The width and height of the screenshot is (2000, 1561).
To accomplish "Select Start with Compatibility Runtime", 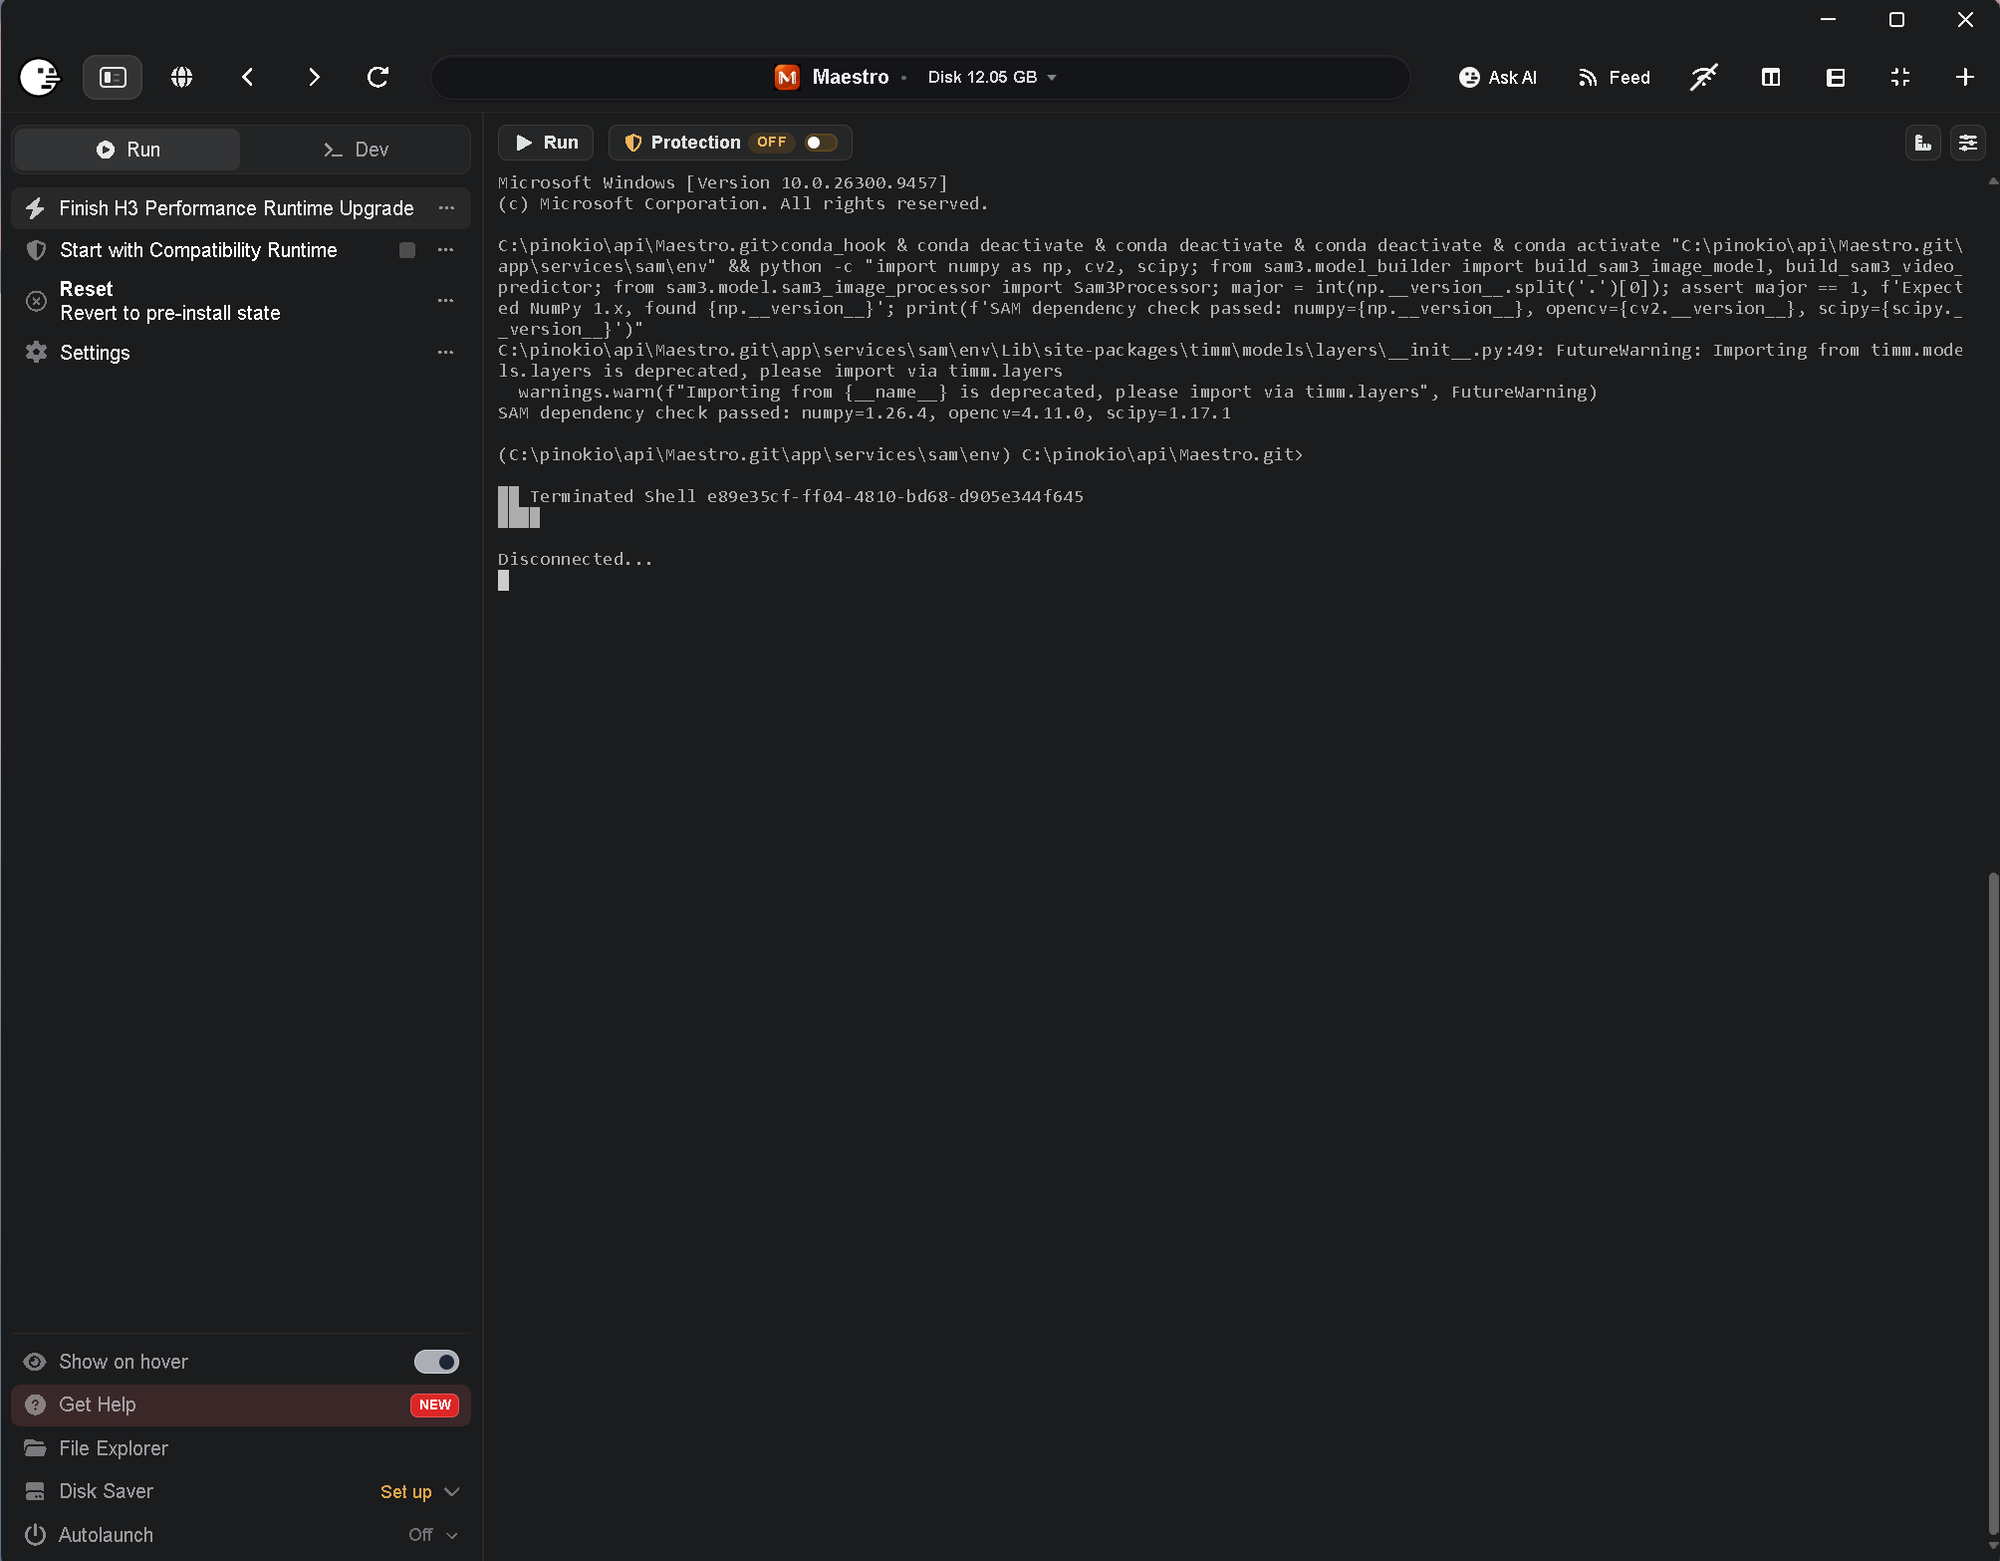I will click(198, 250).
